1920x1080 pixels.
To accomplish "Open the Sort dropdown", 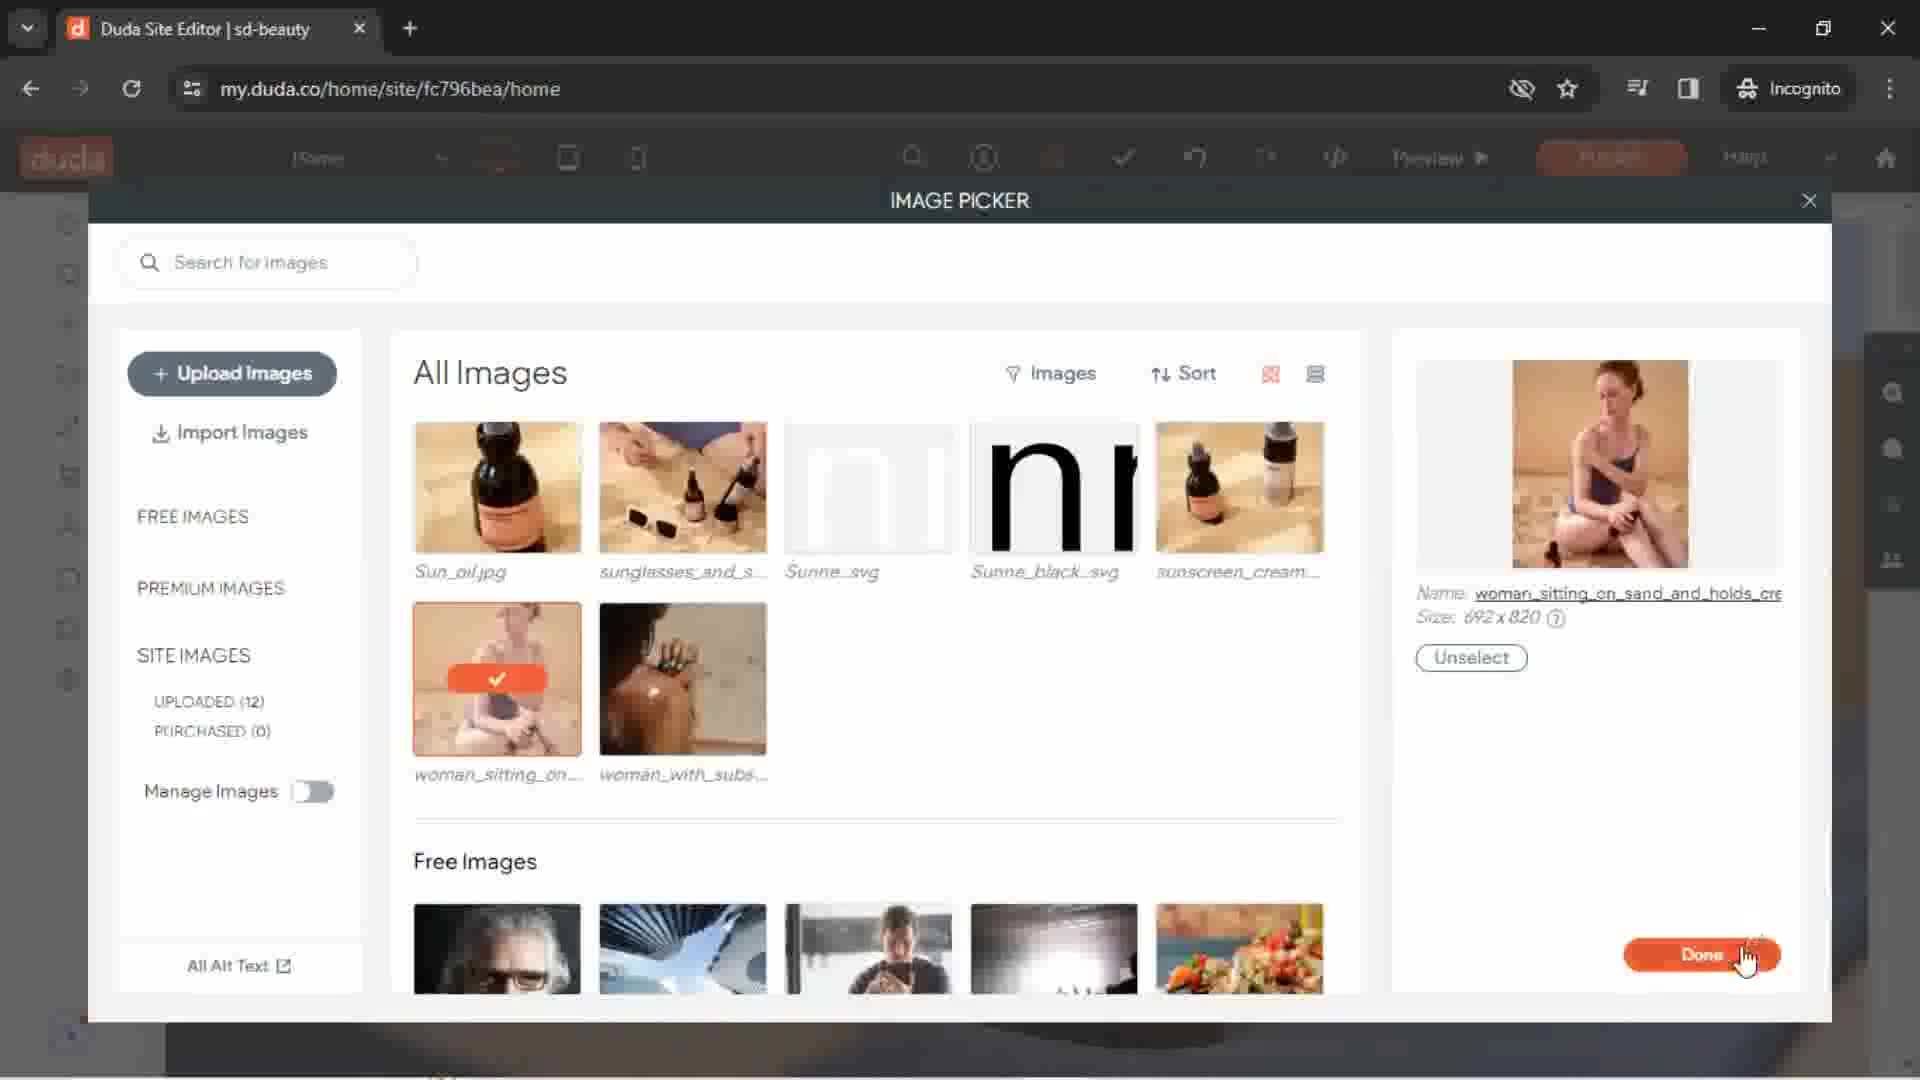I will (x=1183, y=374).
